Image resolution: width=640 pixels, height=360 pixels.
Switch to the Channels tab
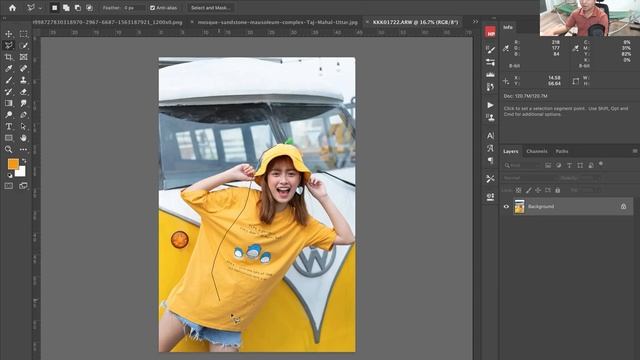[x=537, y=151]
